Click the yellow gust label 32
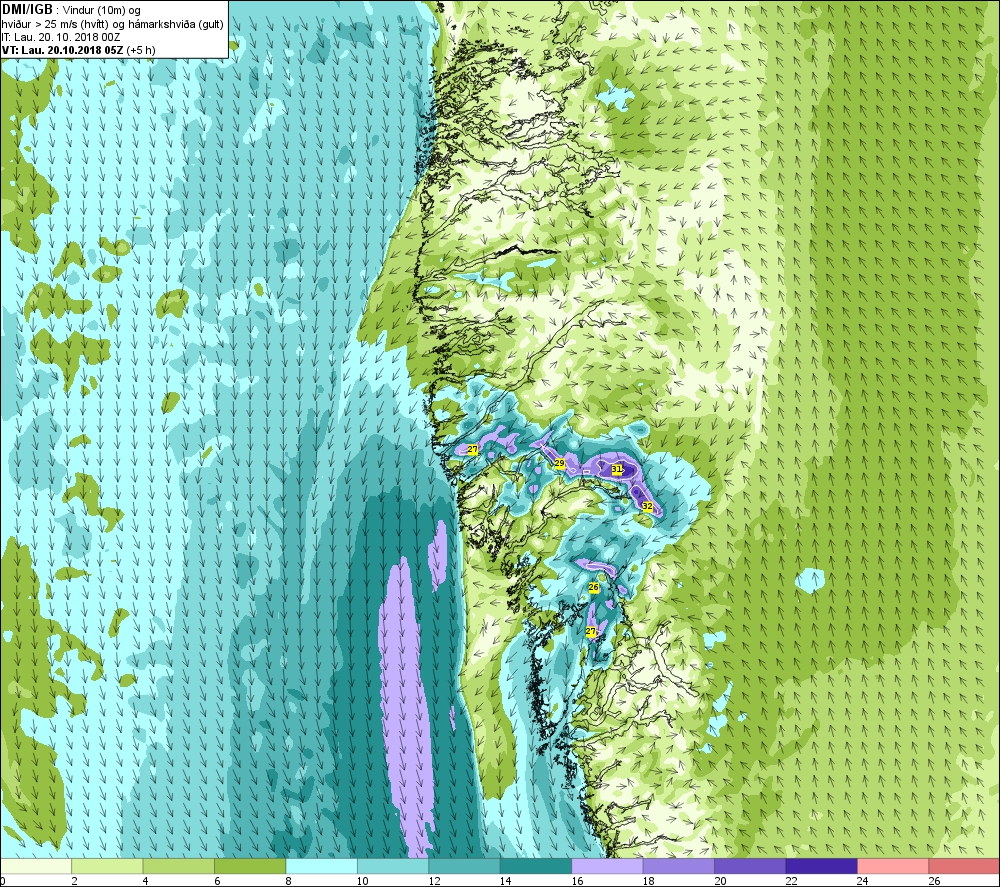The width and height of the screenshot is (1000, 887). [x=647, y=506]
